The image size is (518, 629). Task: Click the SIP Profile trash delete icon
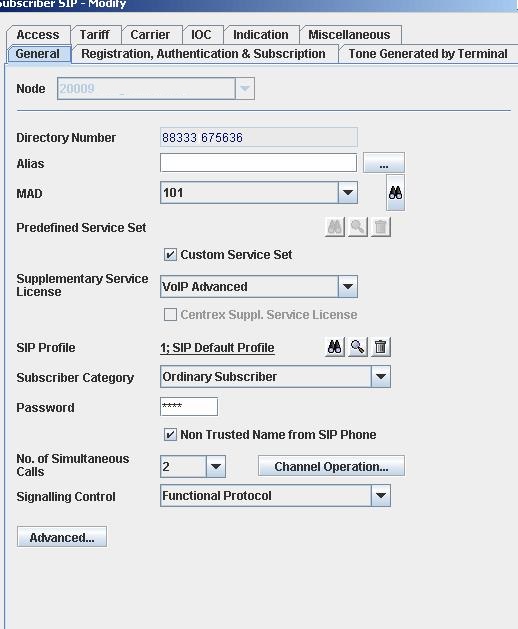tap(380, 347)
